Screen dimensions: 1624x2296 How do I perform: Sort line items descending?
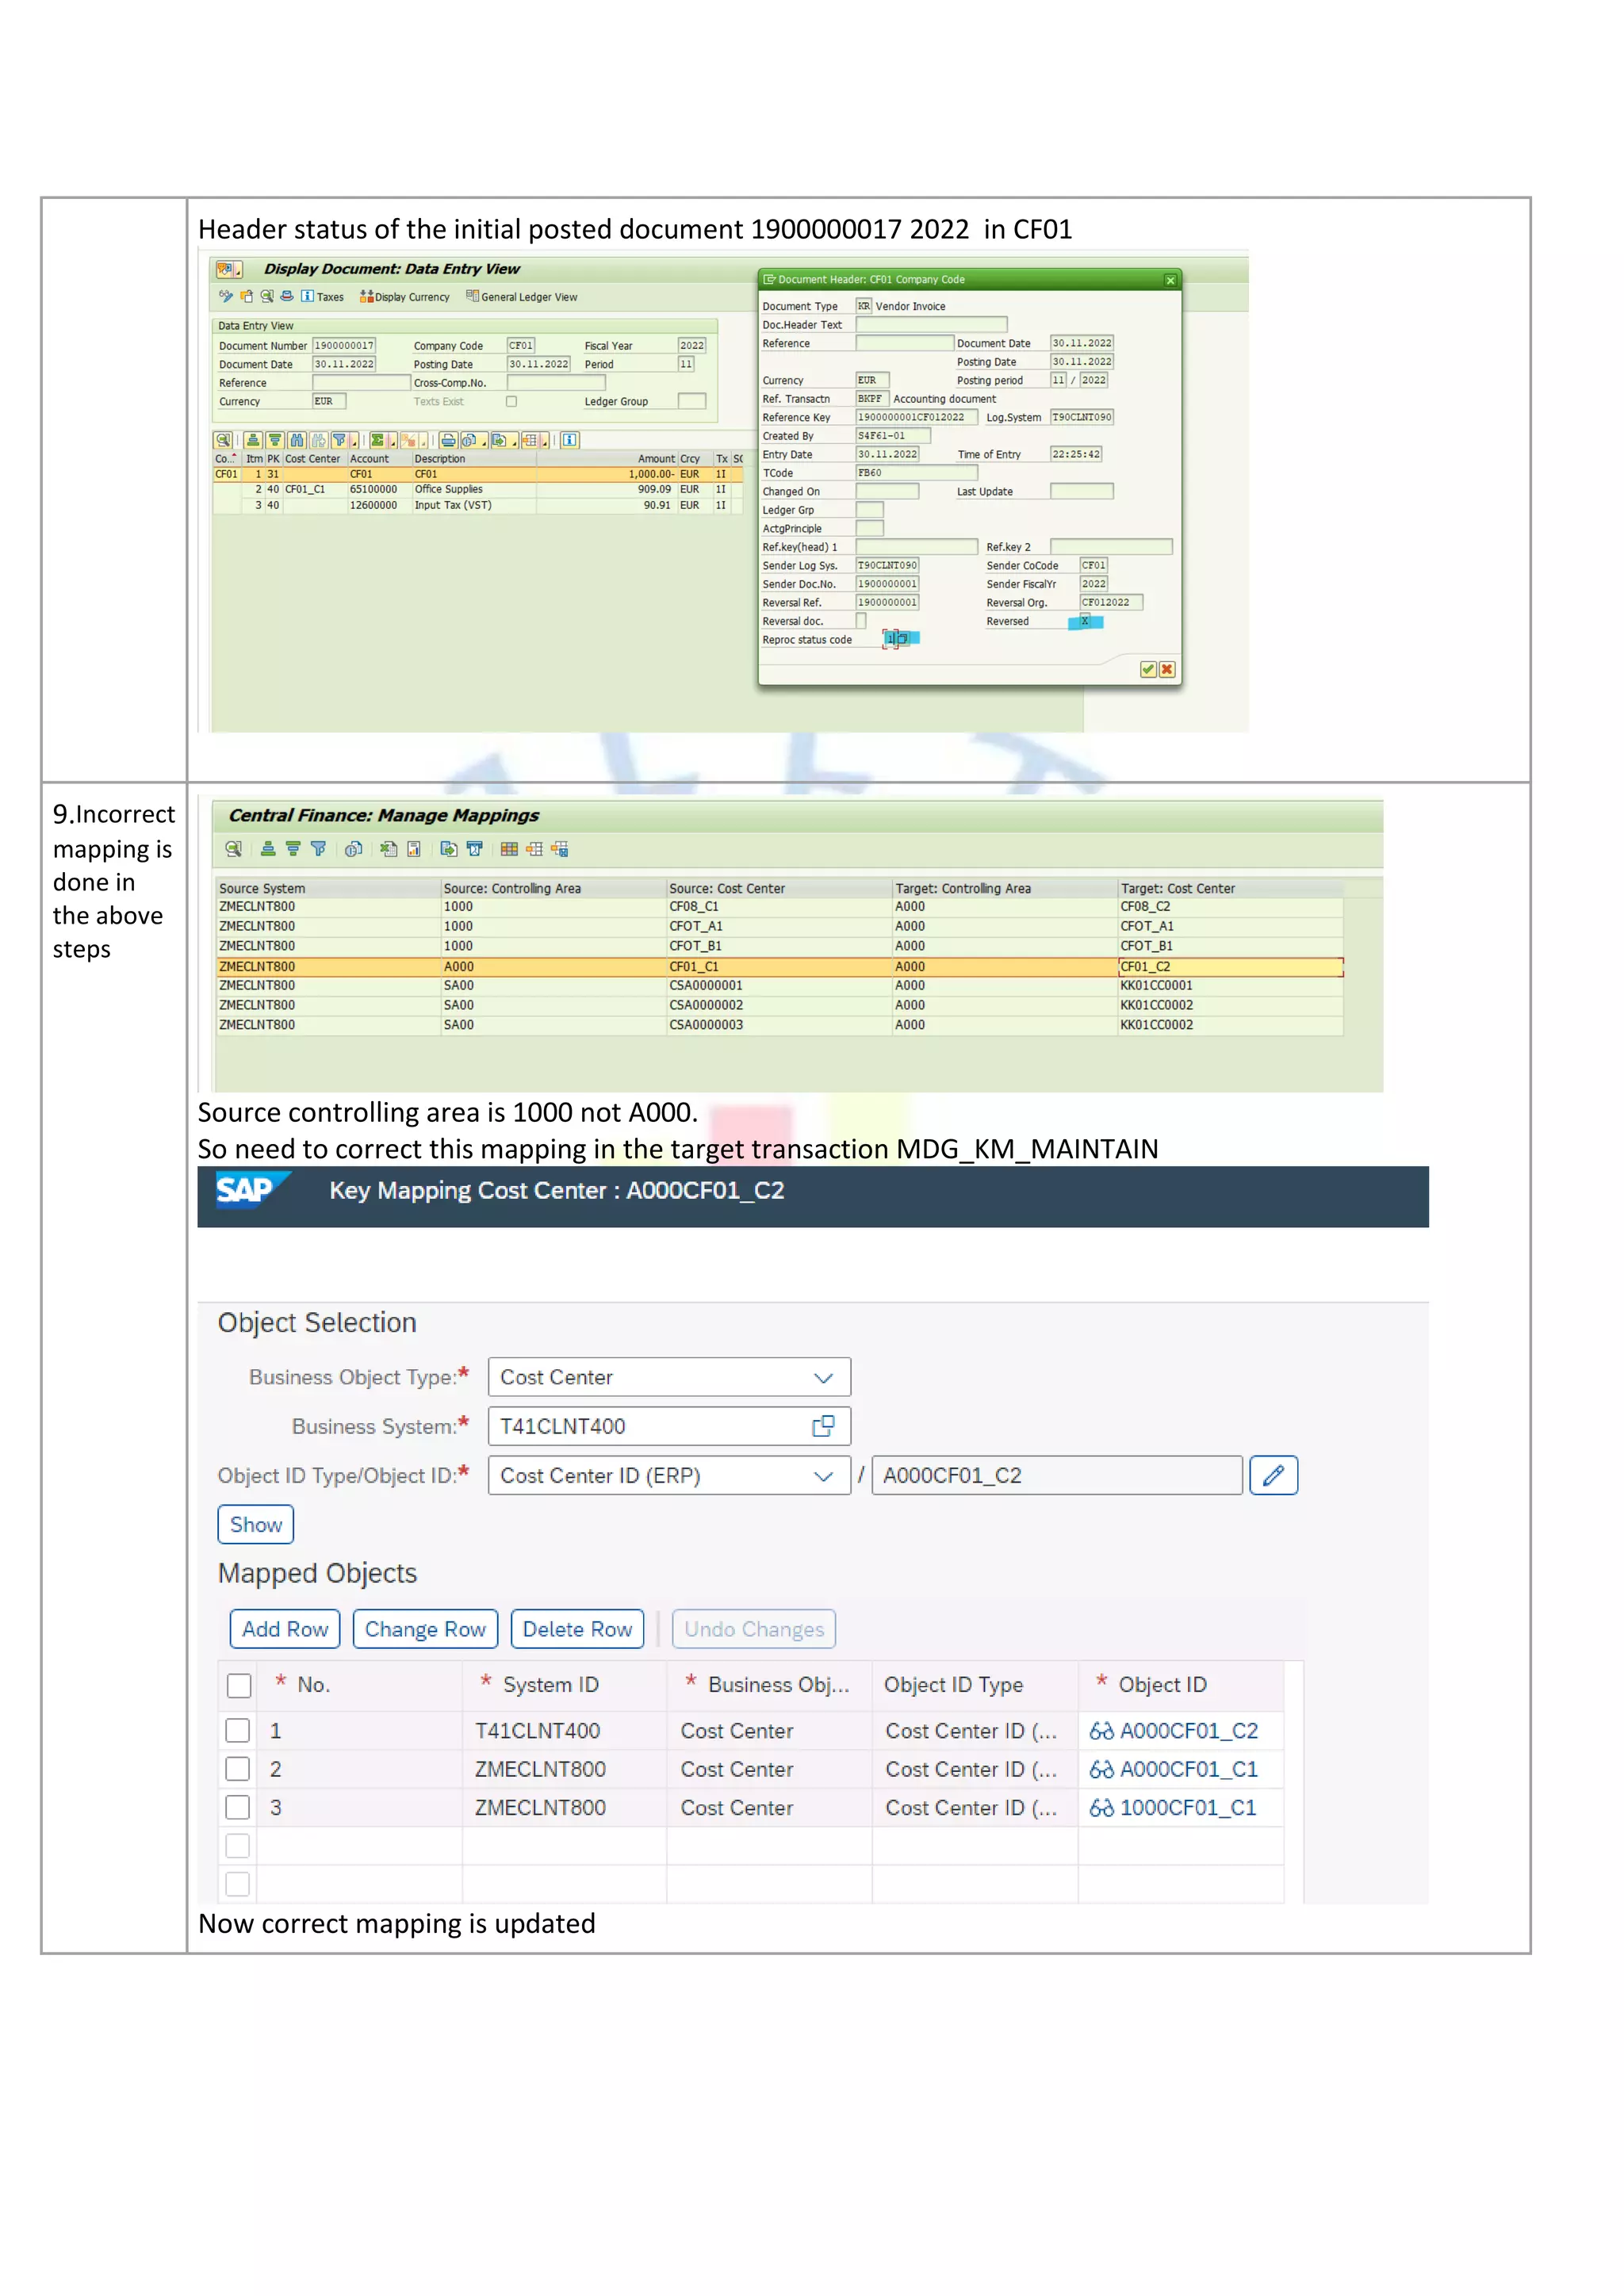[275, 440]
